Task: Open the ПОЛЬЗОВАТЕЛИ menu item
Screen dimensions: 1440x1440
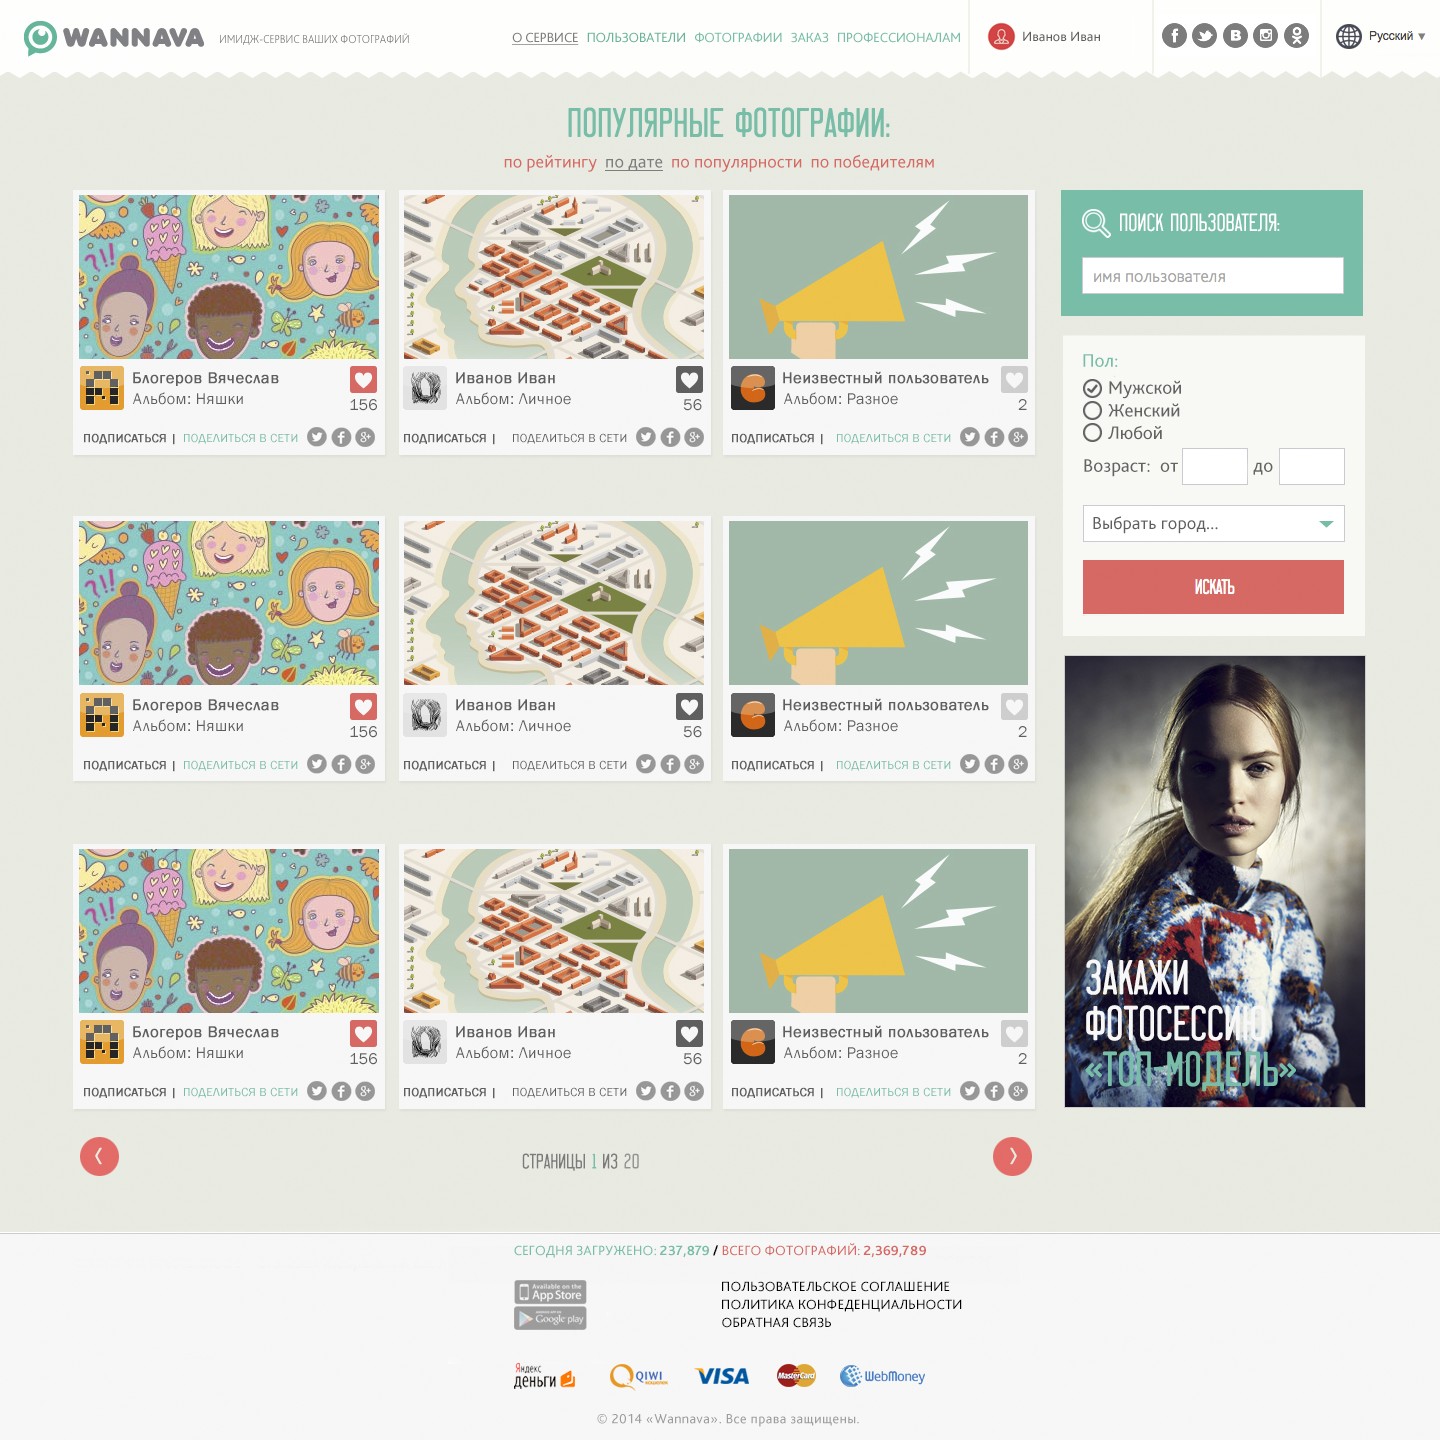Action: [x=636, y=37]
